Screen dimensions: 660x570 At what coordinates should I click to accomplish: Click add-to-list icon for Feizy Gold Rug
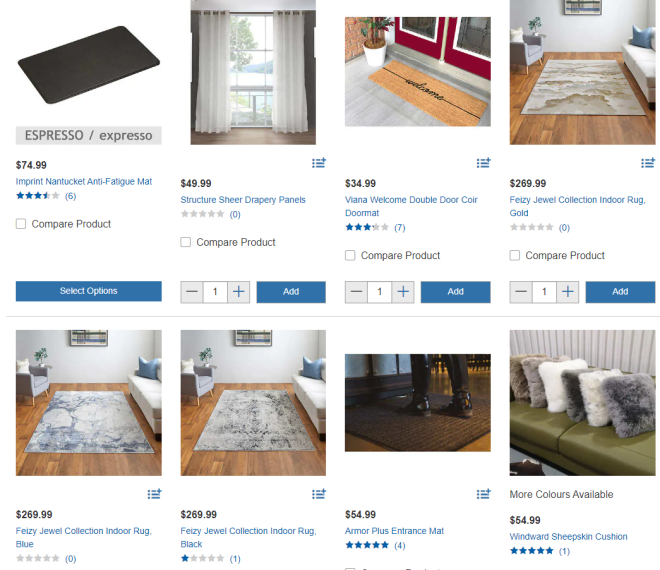click(648, 163)
